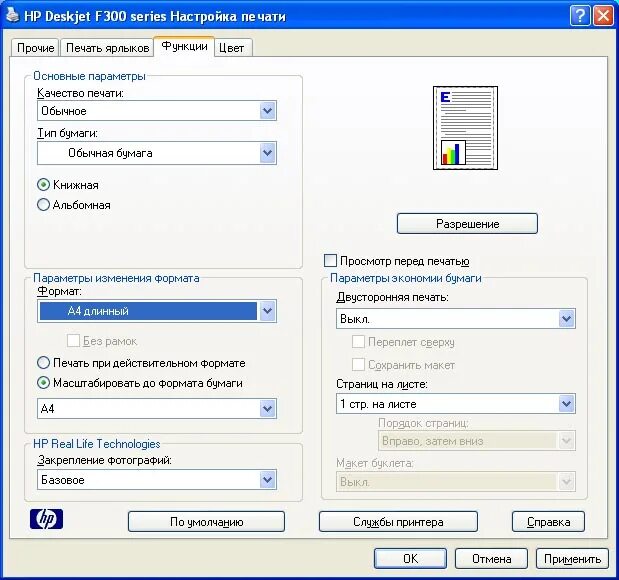Toggle the Сохранить макет checkbox
This screenshot has height=580, width=619.
(358, 364)
